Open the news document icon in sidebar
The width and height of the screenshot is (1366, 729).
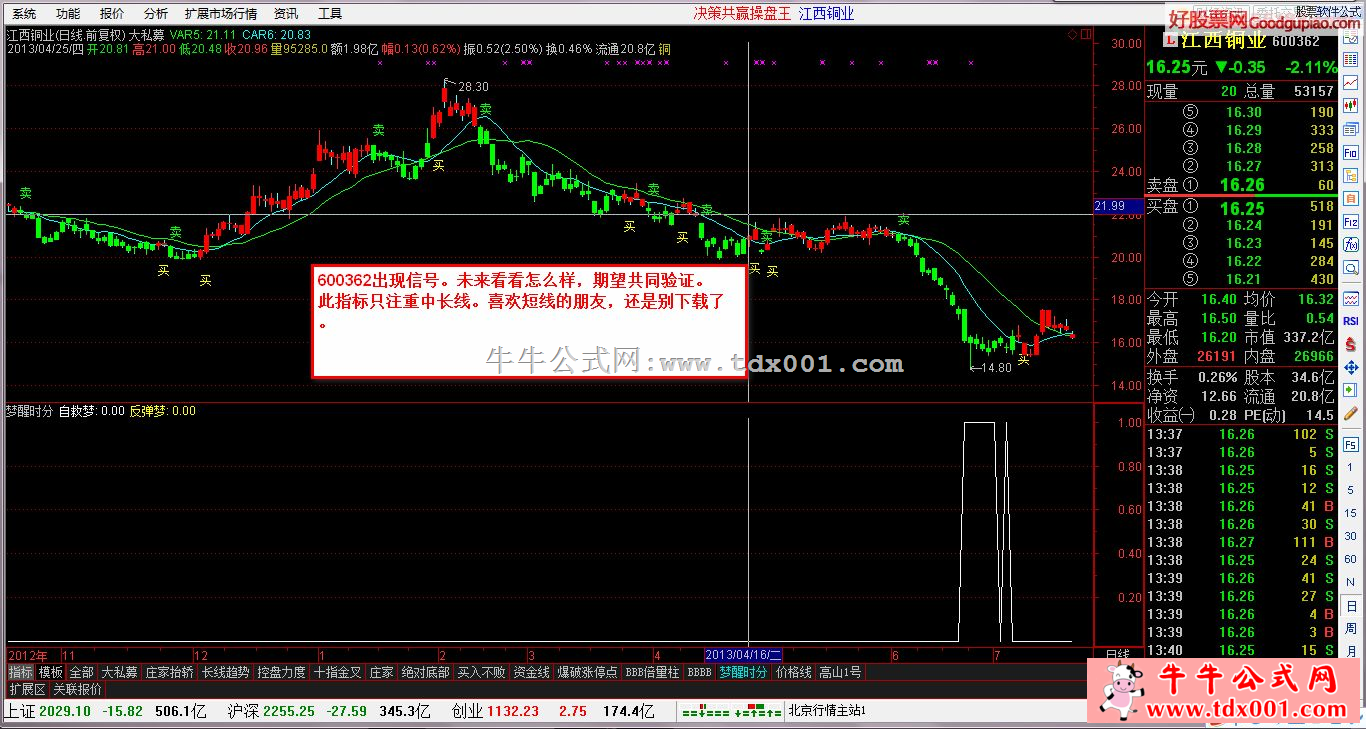click(x=1350, y=130)
